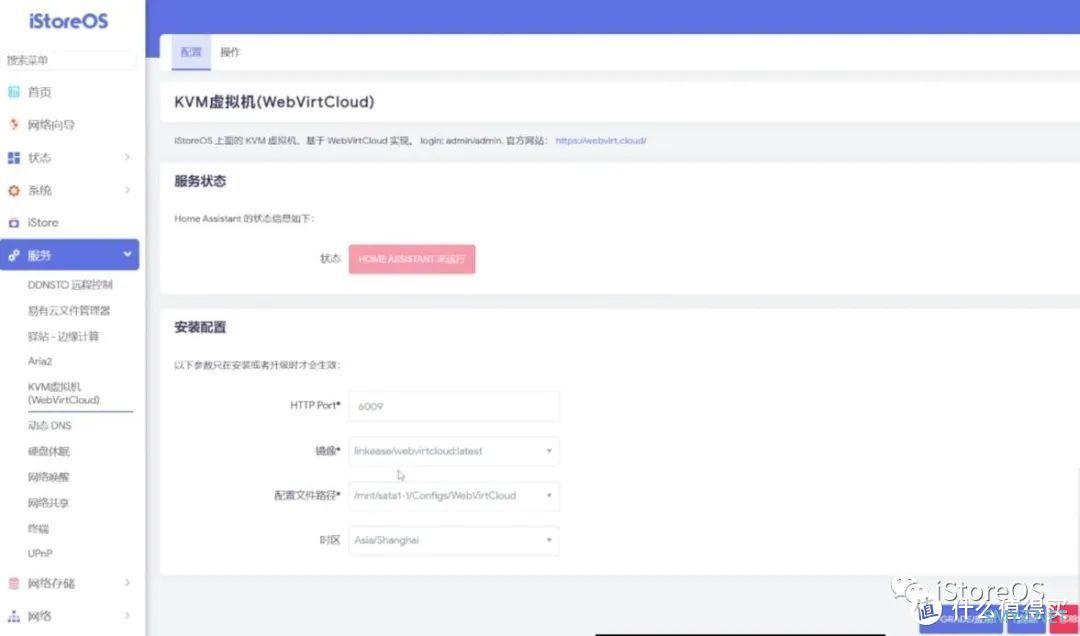
Task: Open DDNSTO 远程控制 service
Action: pyautogui.click(x=70, y=285)
